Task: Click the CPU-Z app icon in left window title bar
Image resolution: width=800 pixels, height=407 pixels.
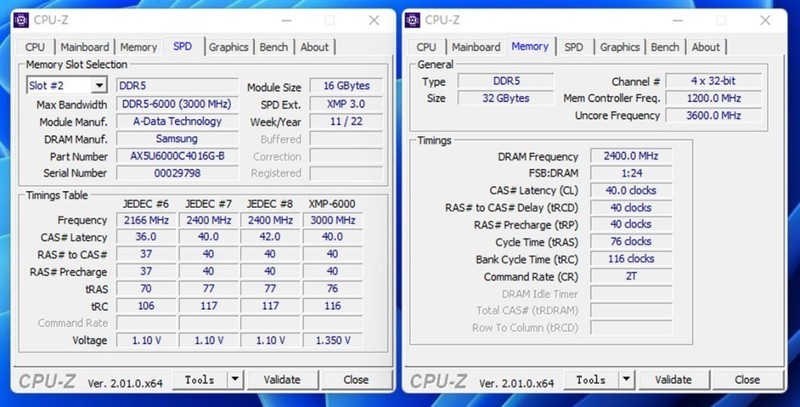Action: [21, 20]
